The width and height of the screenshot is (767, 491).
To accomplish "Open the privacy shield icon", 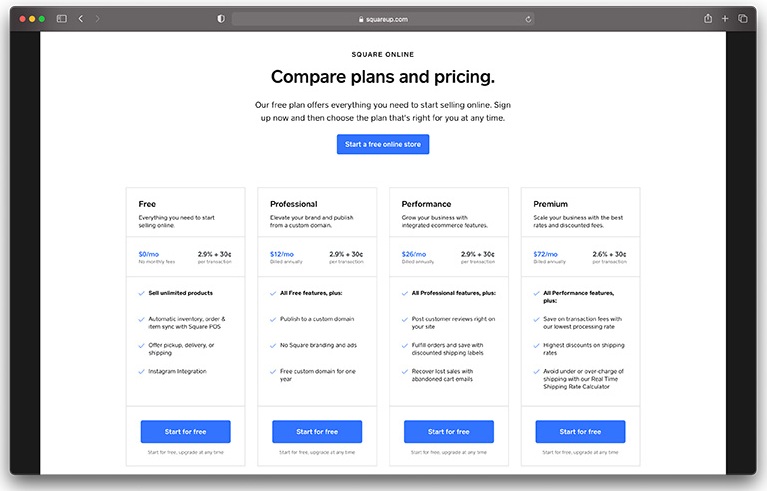I will [221, 19].
